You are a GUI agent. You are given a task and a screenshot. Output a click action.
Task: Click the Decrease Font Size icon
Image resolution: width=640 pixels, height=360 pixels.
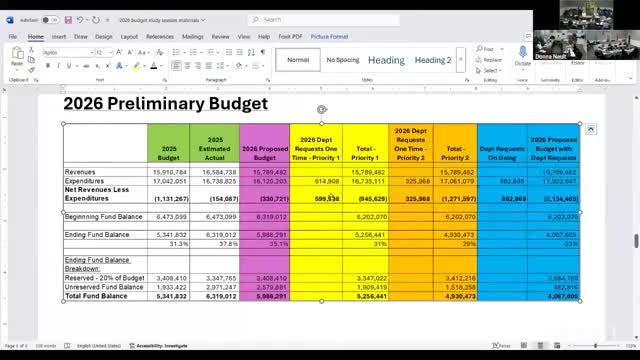click(x=130, y=52)
